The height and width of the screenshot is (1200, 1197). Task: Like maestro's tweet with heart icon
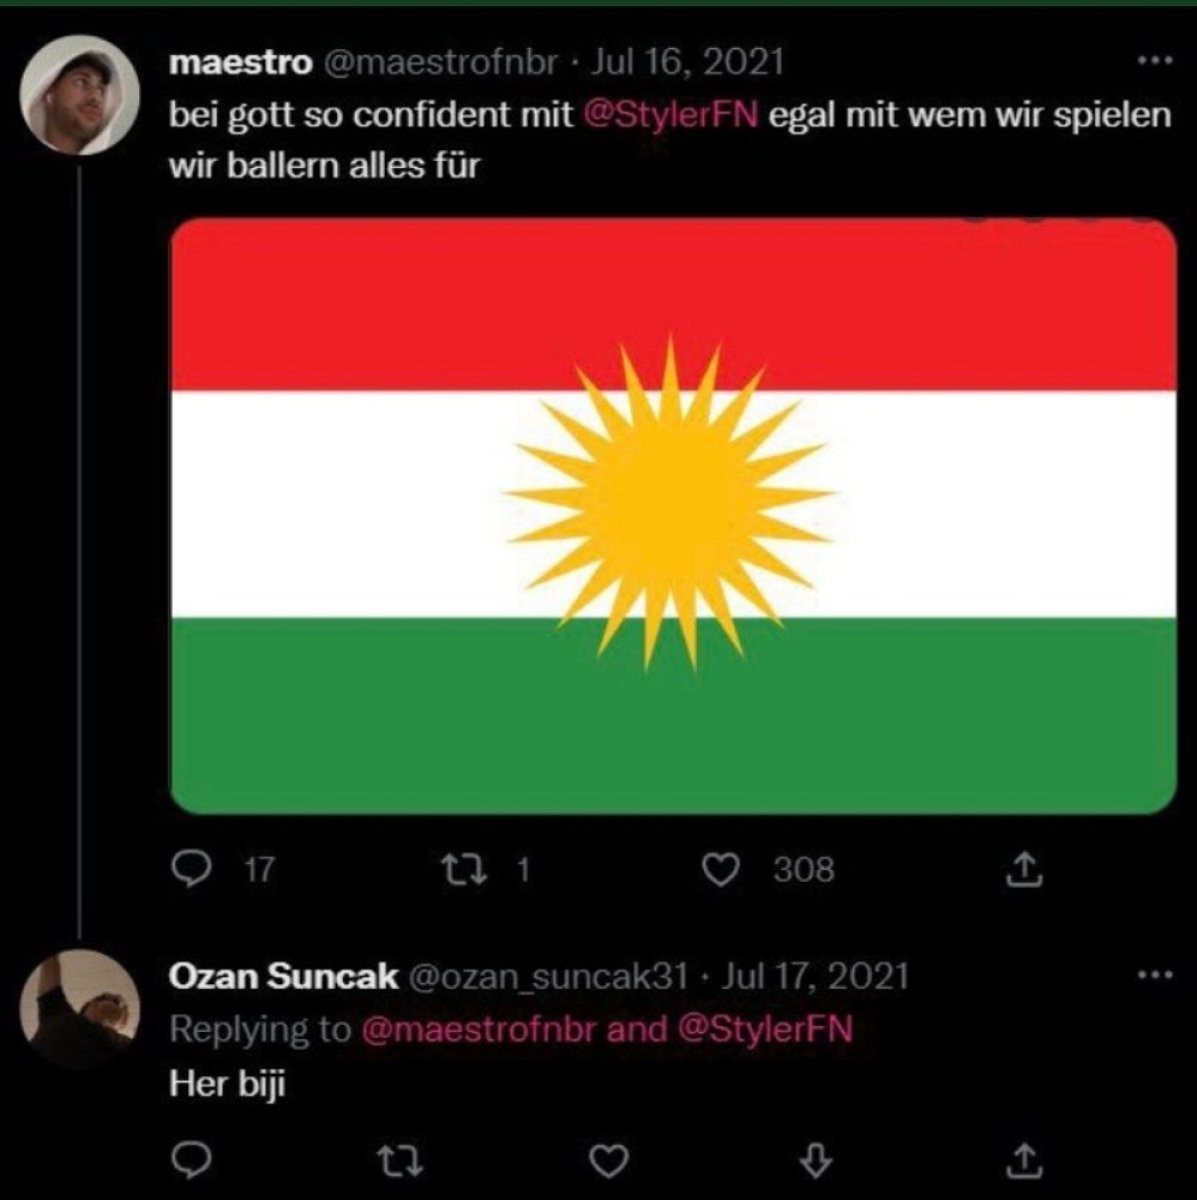click(721, 869)
